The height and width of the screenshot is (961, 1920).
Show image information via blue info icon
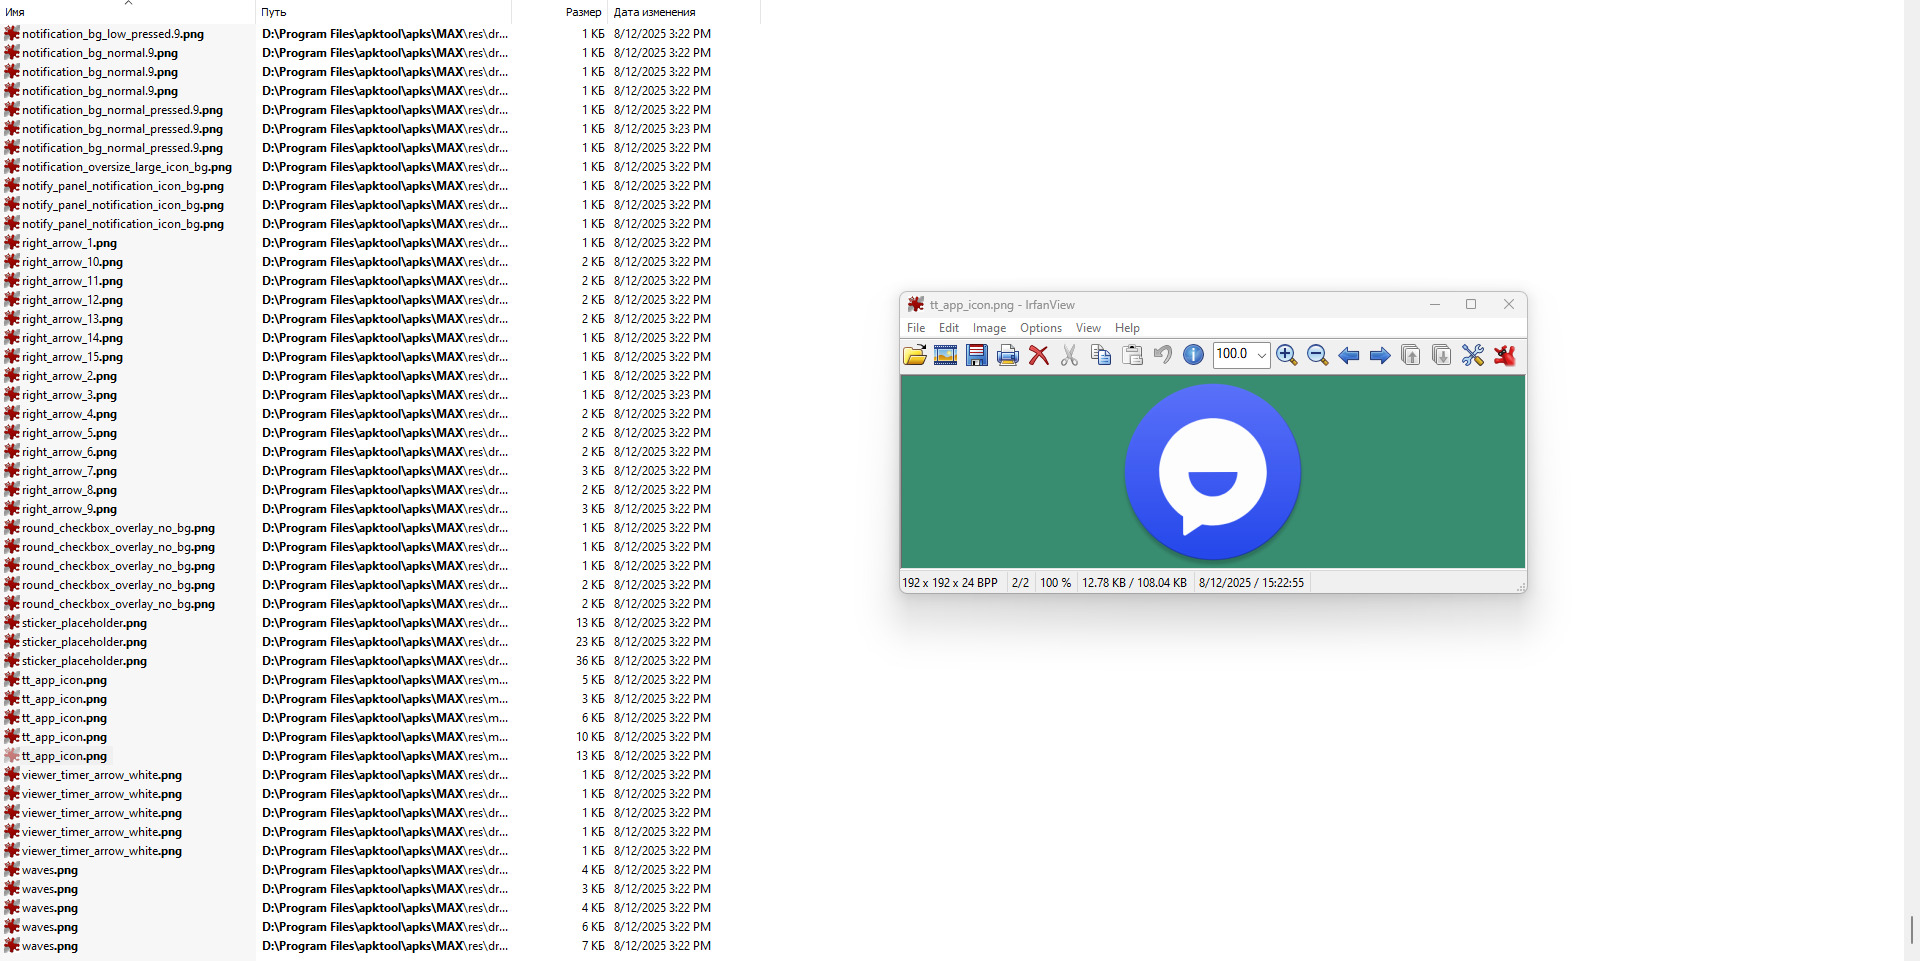[x=1193, y=355]
